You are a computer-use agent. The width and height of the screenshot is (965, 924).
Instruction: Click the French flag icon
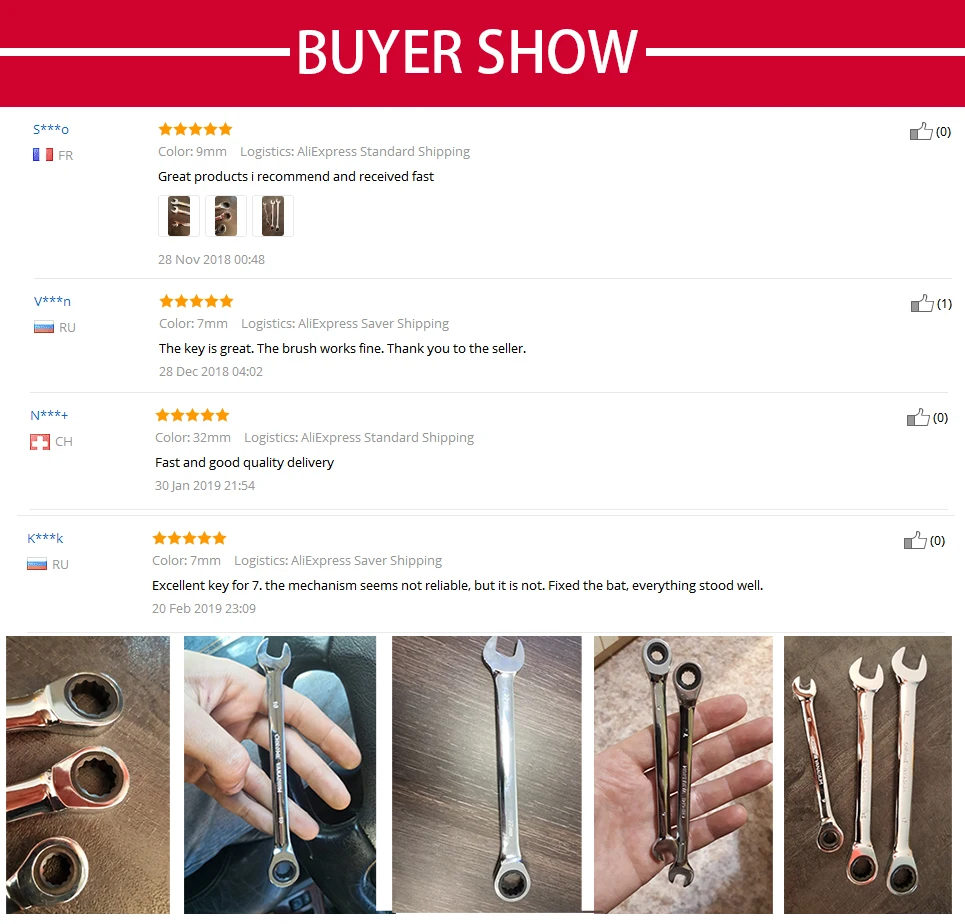pos(43,155)
